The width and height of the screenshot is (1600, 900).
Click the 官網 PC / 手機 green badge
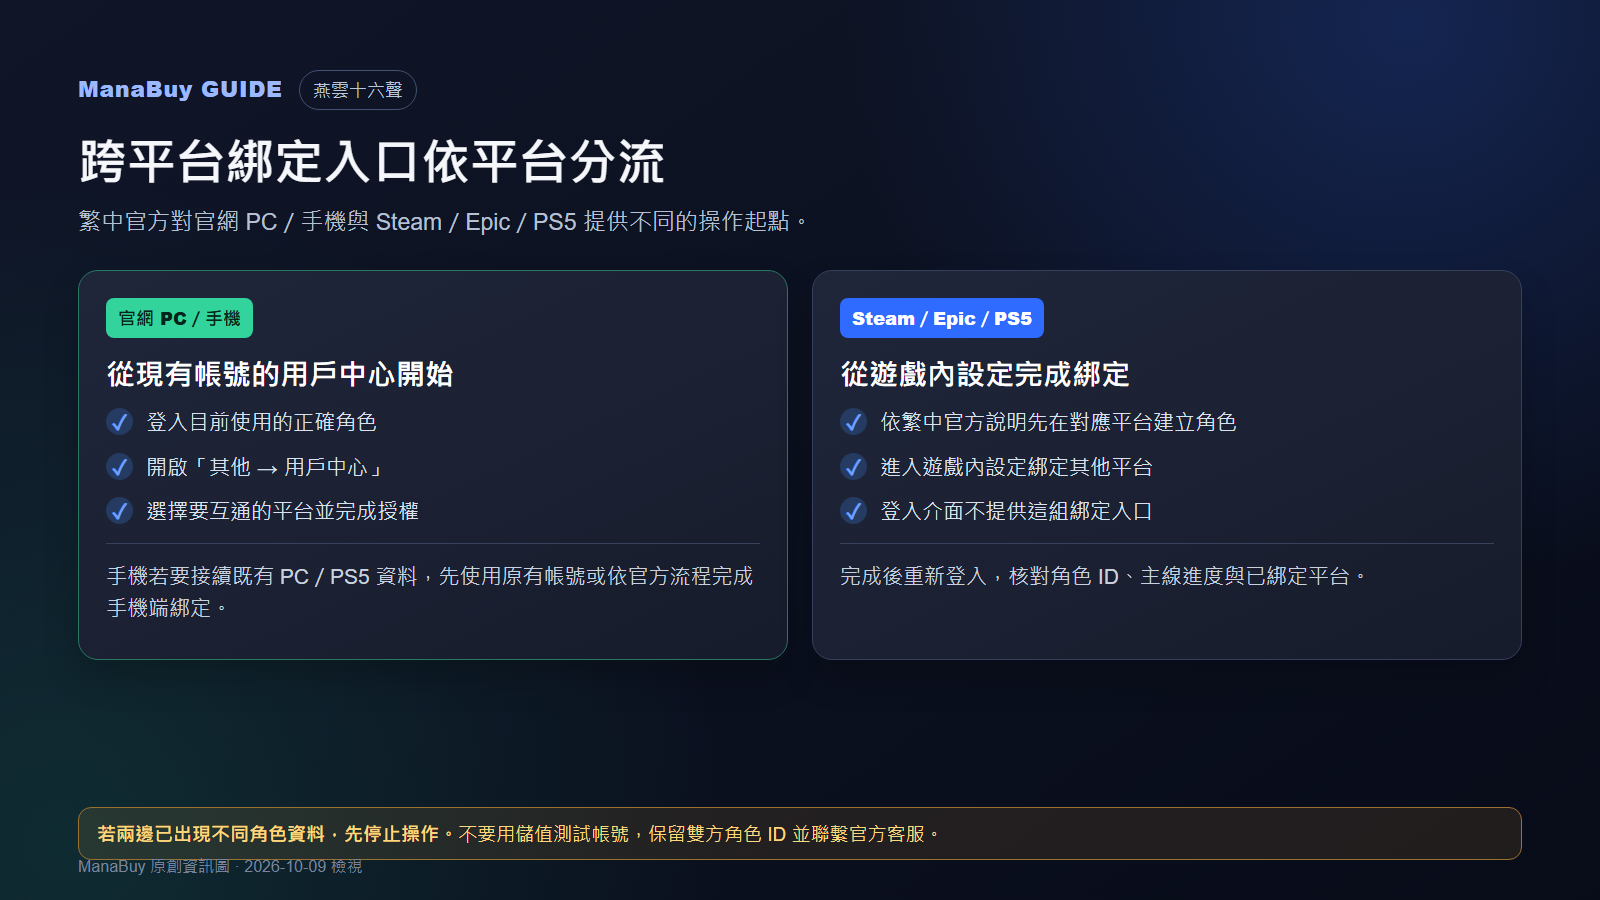point(180,318)
